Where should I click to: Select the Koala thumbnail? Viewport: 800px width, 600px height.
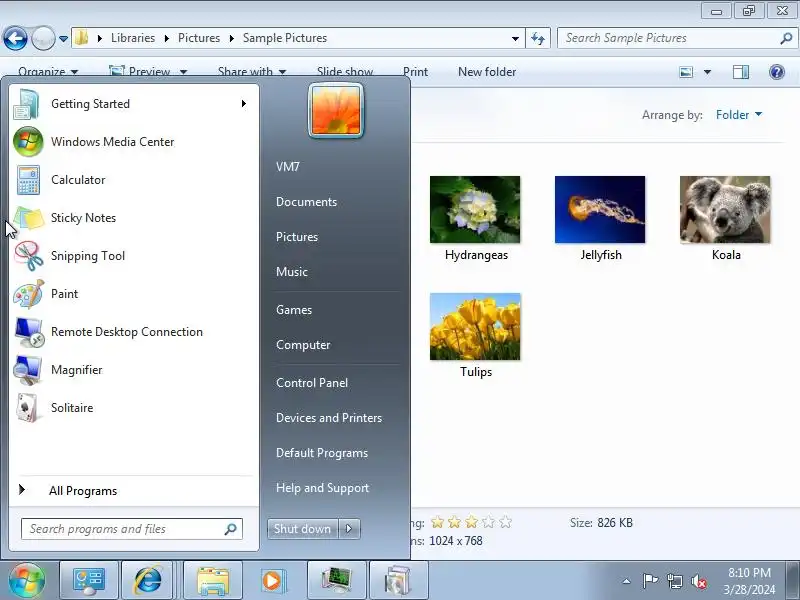click(725, 210)
